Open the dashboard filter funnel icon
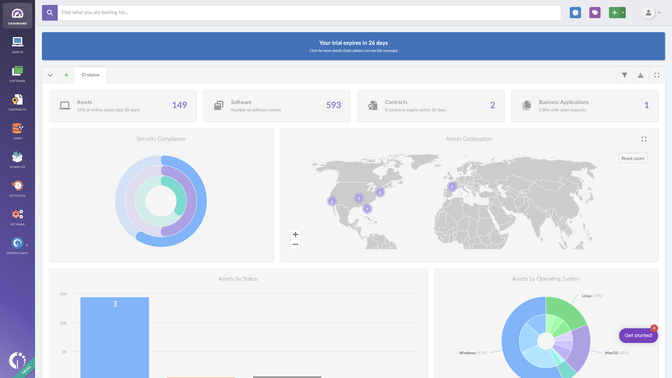672x378 pixels. 624,75
